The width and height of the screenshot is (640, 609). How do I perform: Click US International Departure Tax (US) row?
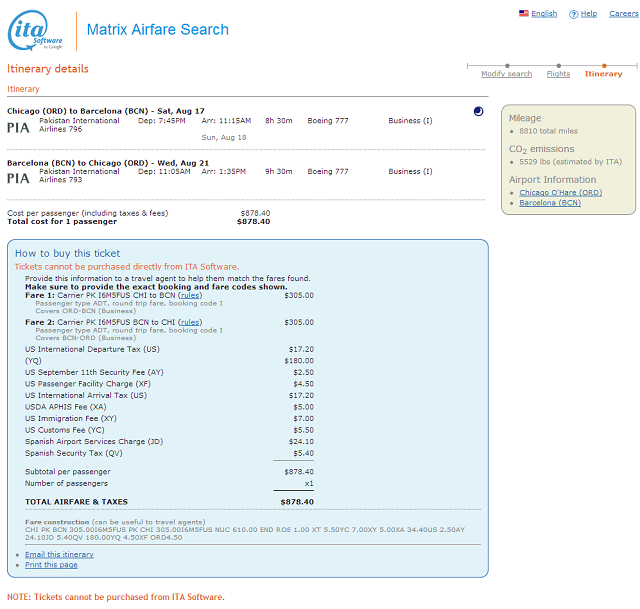[169, 349]
